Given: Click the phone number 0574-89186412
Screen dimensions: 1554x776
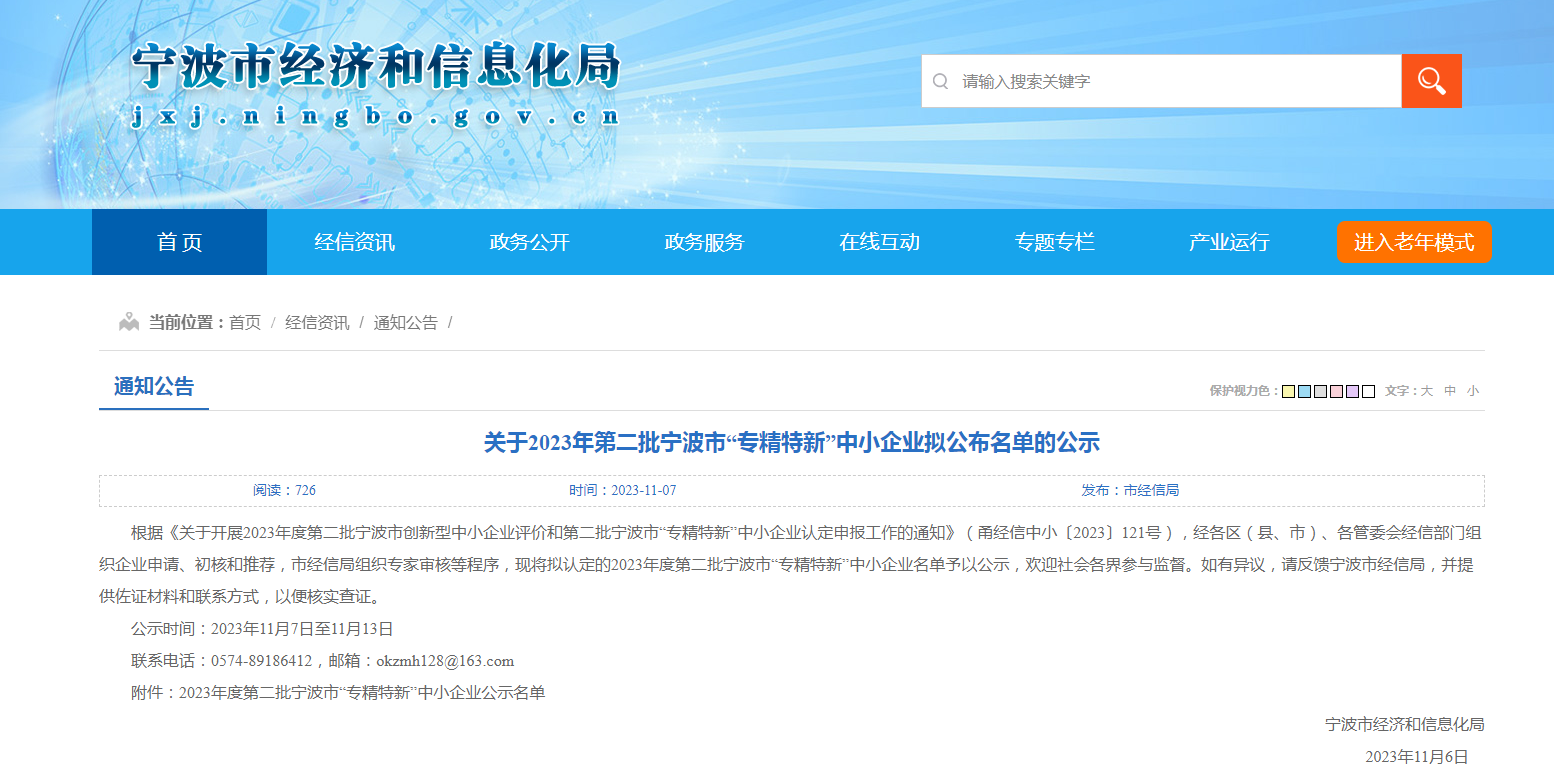Looking at the screenshot, I should pyautogui.click(x=262, y=661).
